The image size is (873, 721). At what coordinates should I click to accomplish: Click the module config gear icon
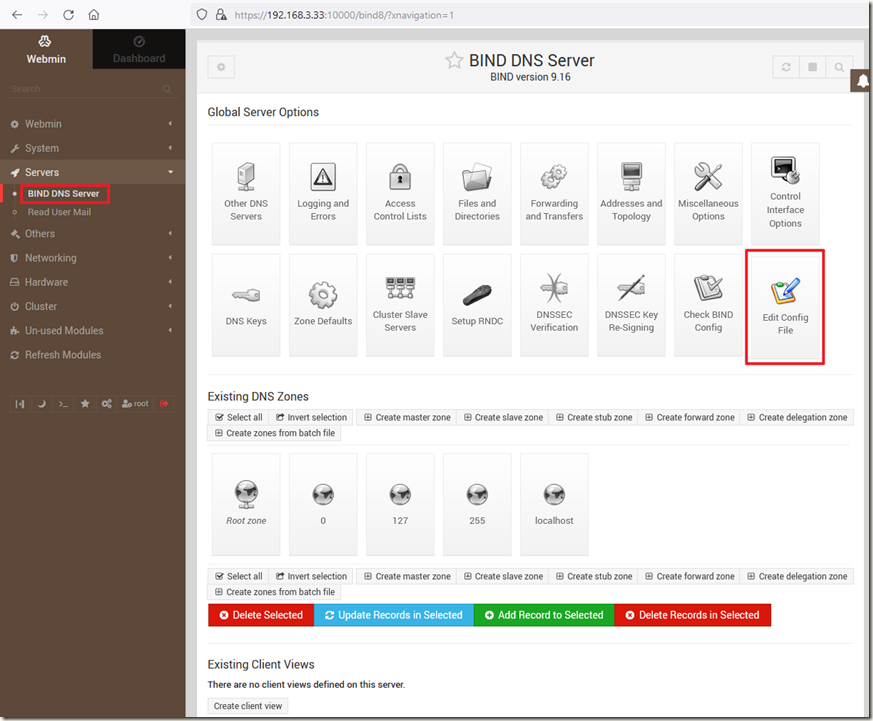pos(221,67)
